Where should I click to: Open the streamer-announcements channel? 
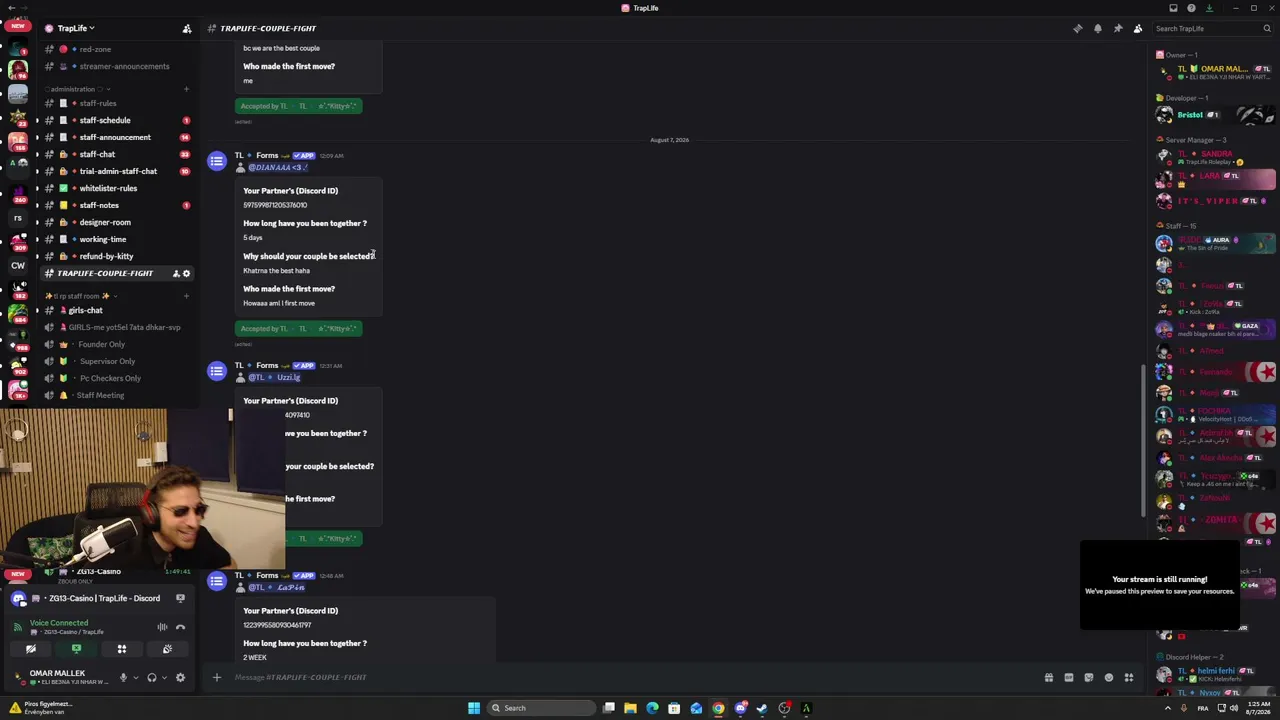pyautogui.click(x=118, y=66)
